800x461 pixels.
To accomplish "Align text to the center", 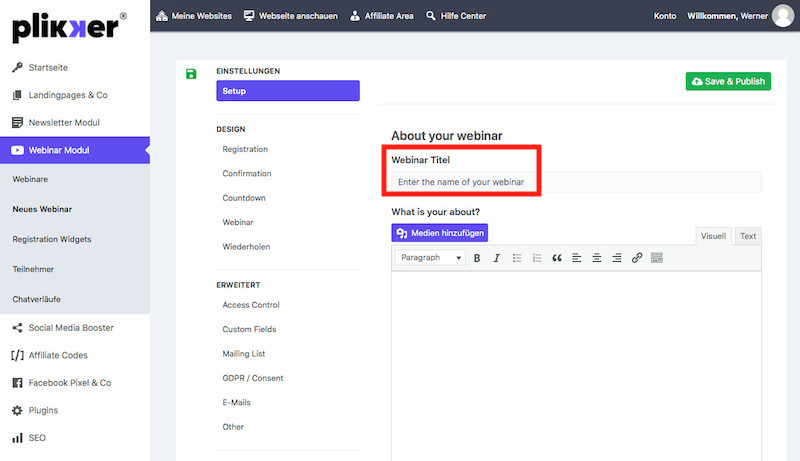I will click(597, 258).
